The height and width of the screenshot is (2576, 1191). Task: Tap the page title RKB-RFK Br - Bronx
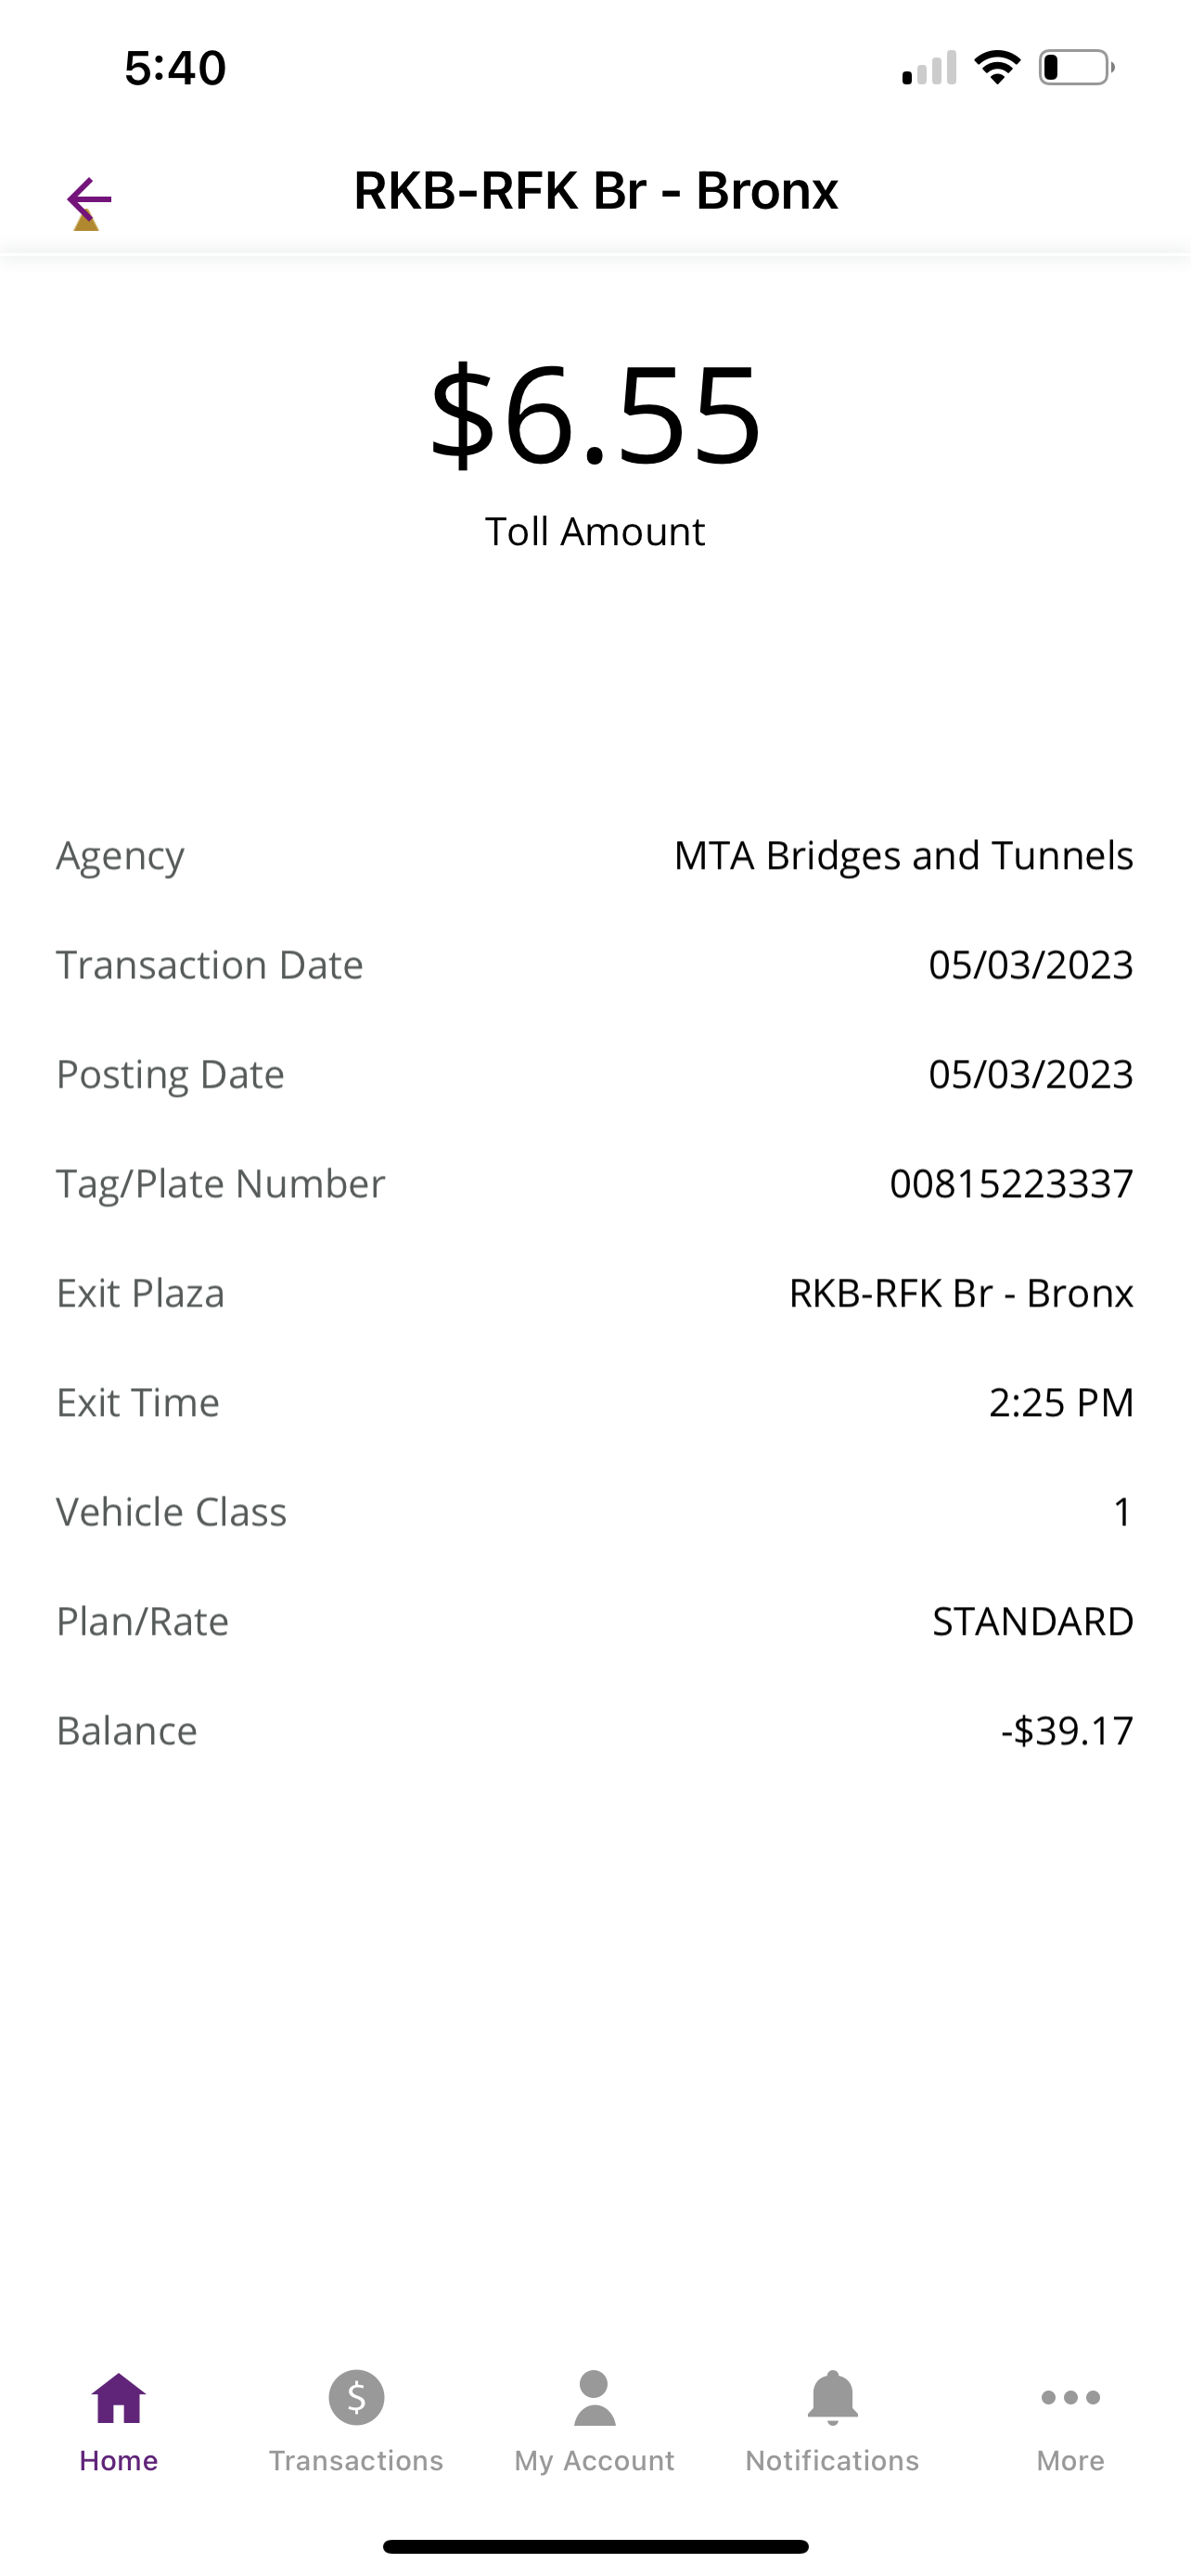point(595,190)
